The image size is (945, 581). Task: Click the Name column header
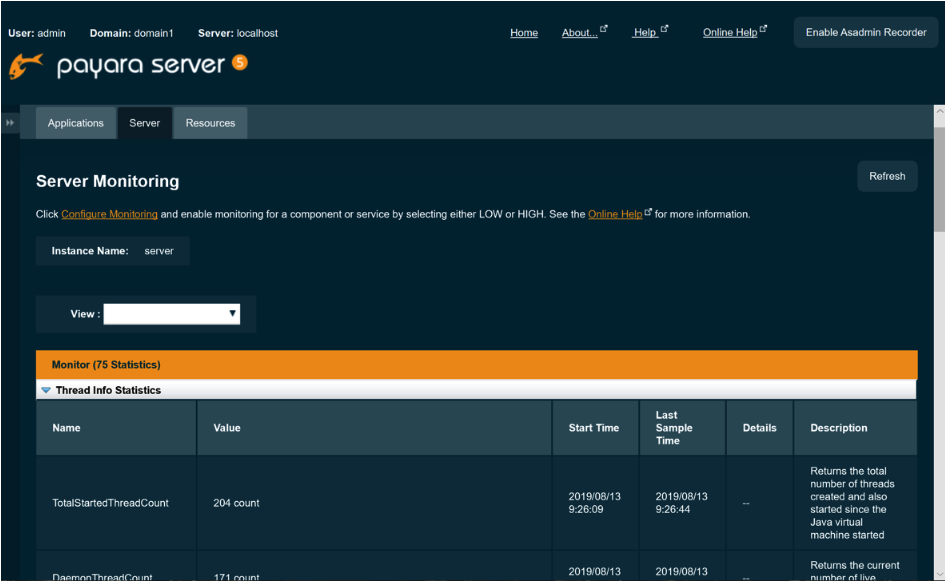[x=67, y=428]
